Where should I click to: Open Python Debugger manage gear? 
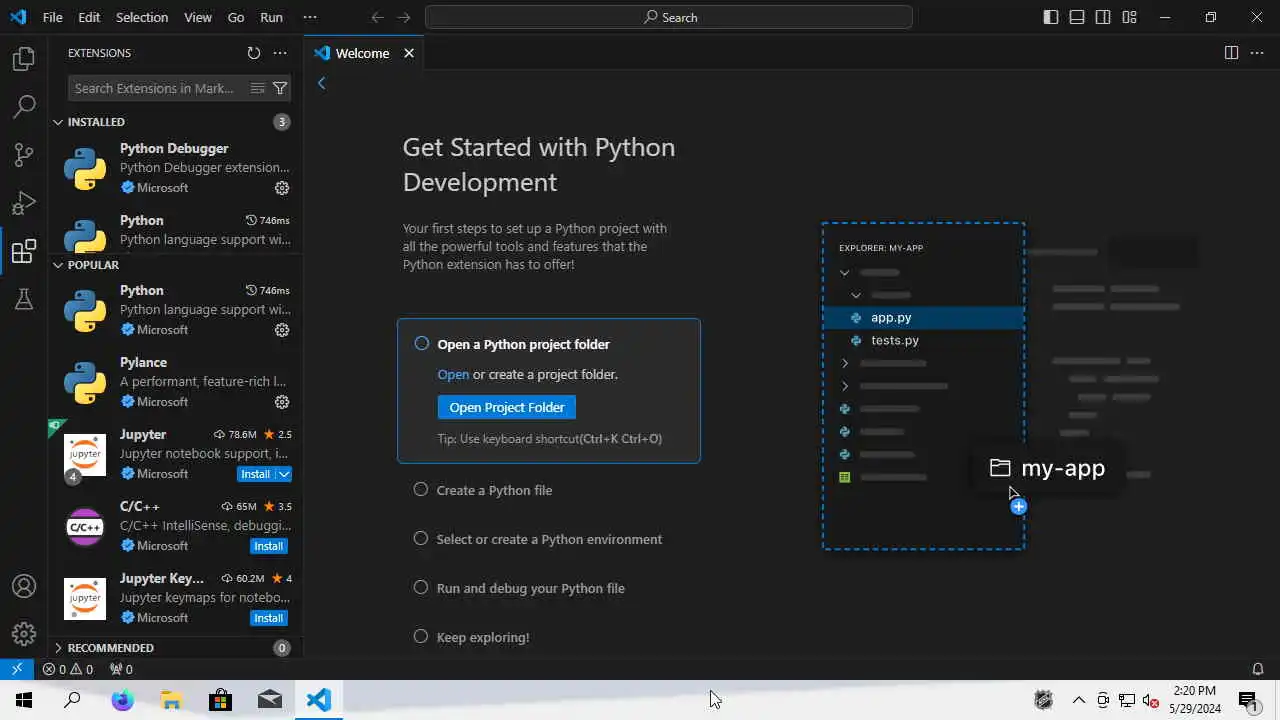pos(282,188)
